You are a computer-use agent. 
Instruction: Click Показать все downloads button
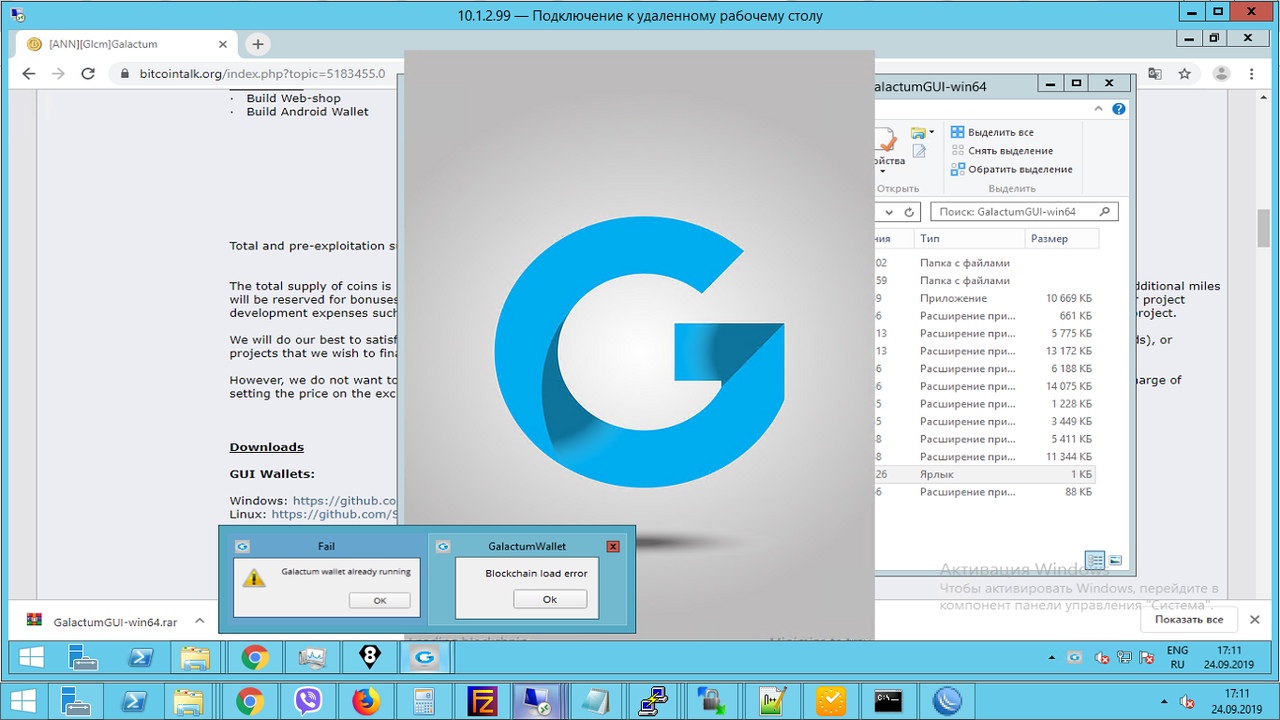pos(1189,620)
